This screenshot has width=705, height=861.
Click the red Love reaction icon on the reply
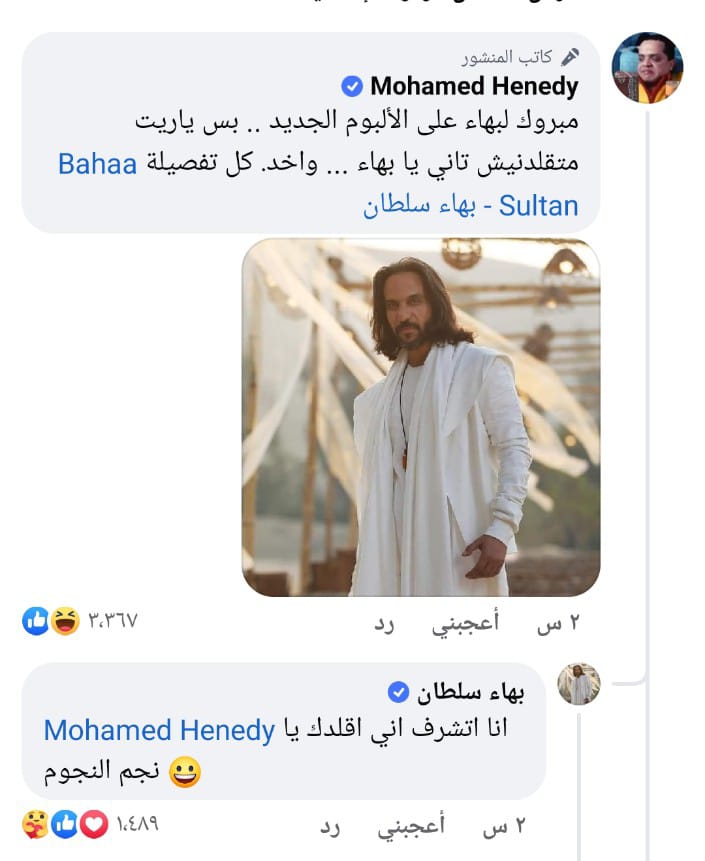tap(93, 826)
